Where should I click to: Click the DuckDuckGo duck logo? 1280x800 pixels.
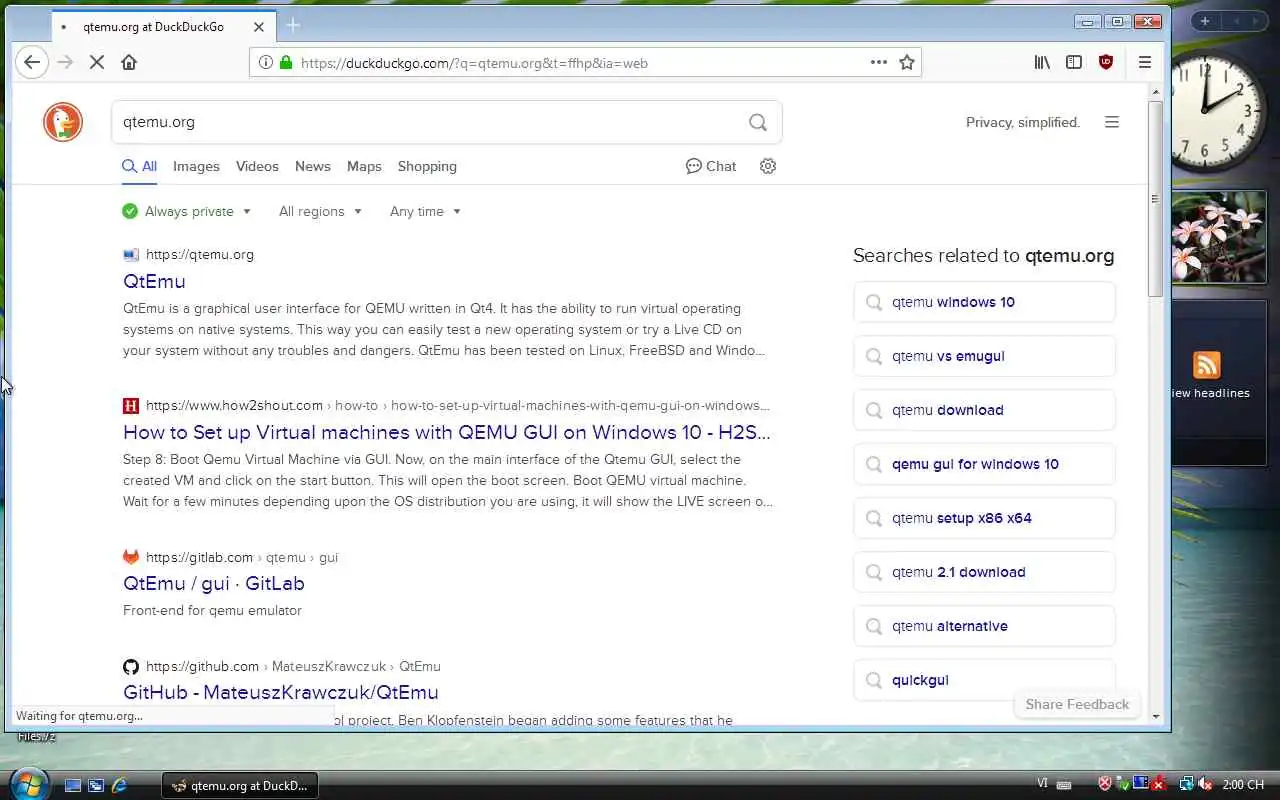tap(63, 122)
